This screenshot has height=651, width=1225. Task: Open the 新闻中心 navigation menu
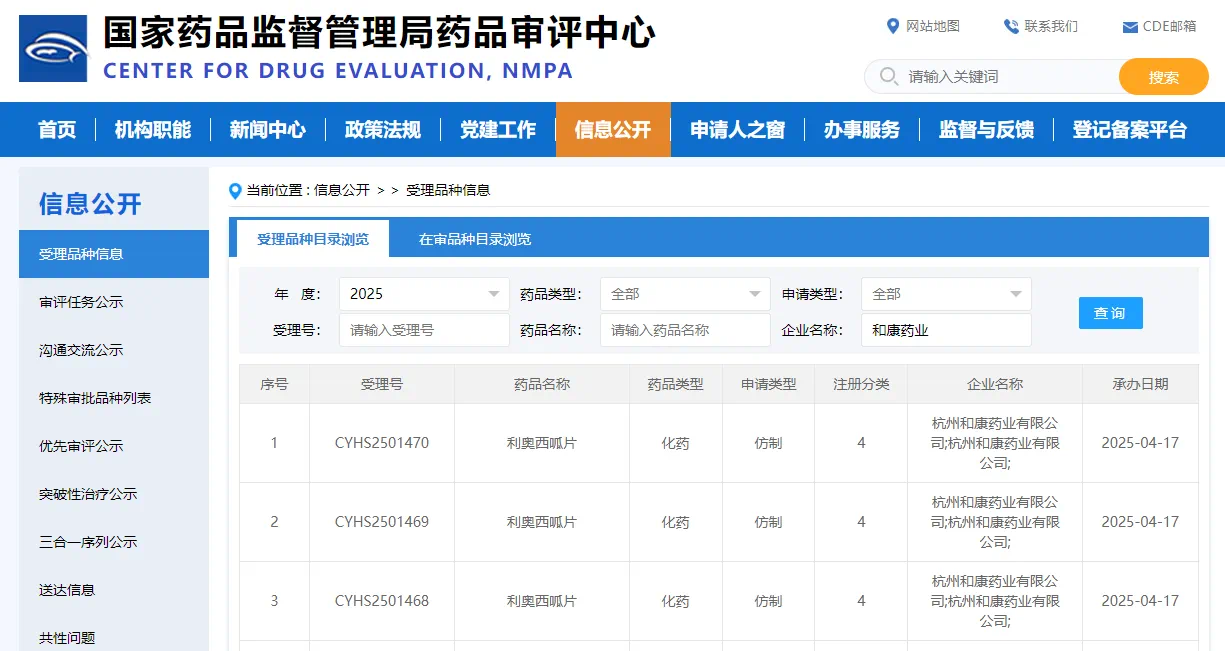click(268, 130)
